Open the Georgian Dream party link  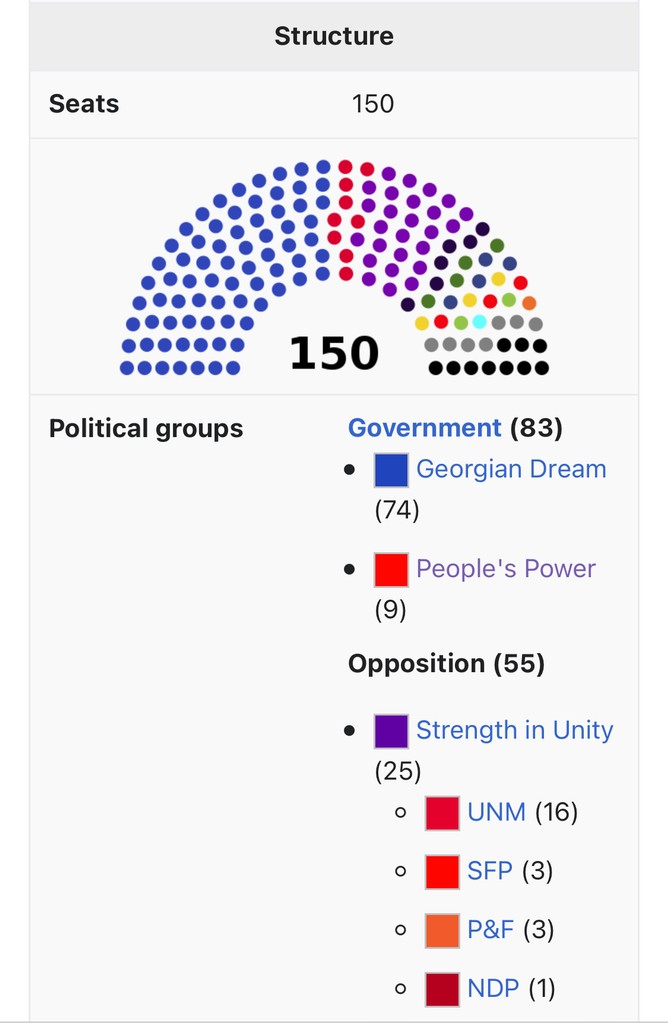511,469
